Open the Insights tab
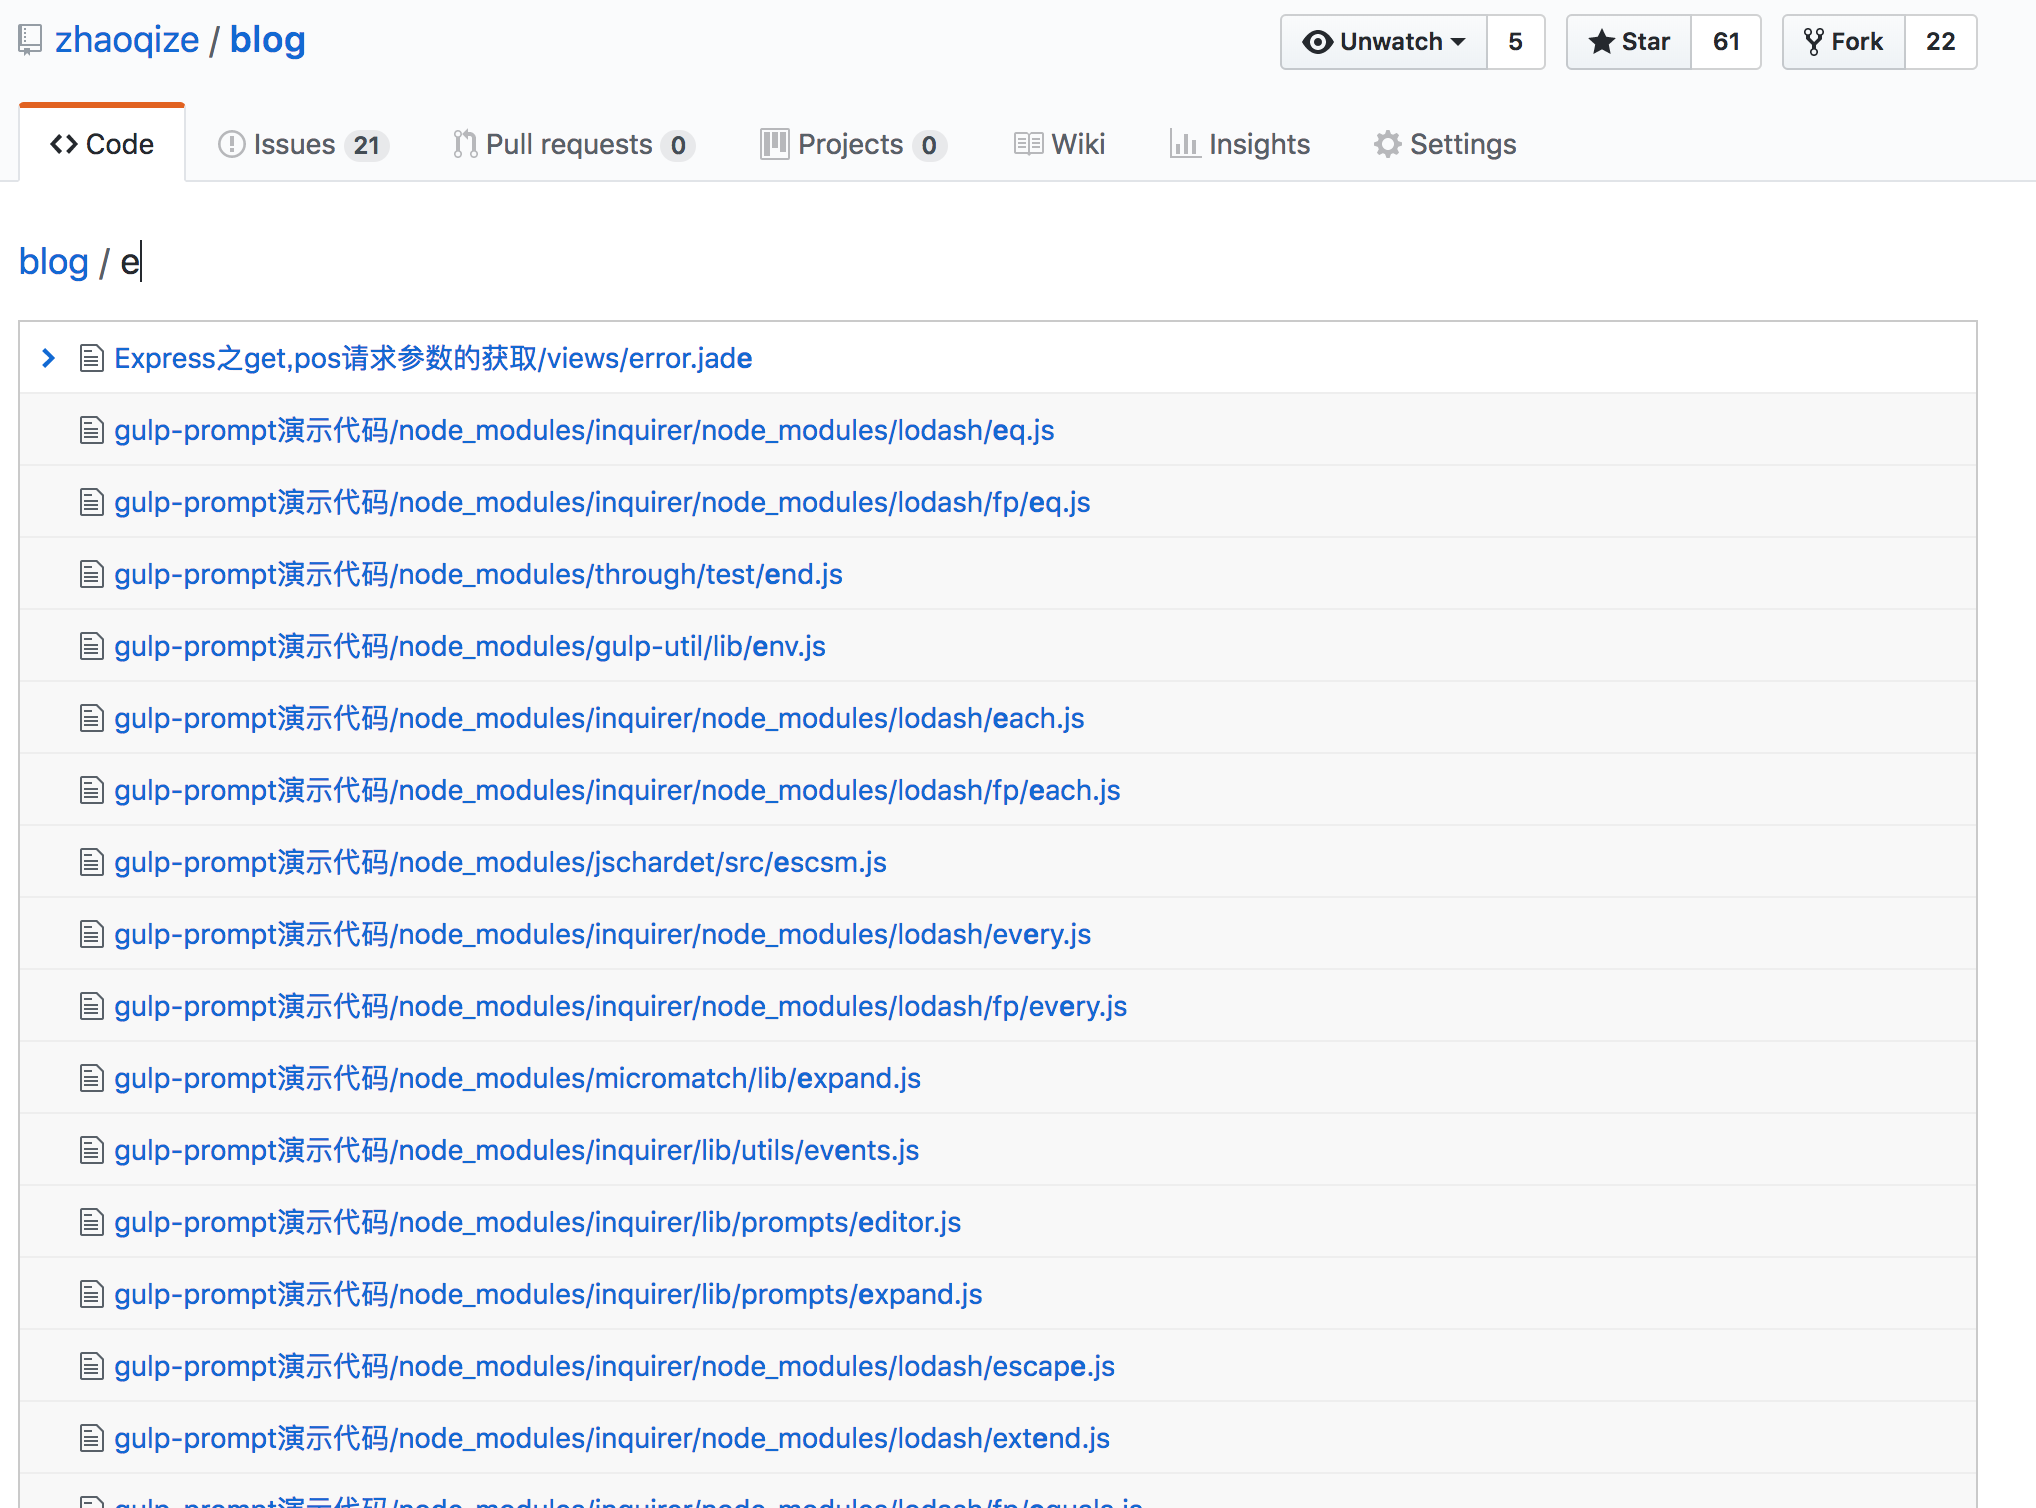2036x1508 pixels. pyautogui.click(x=1240, y=144)
